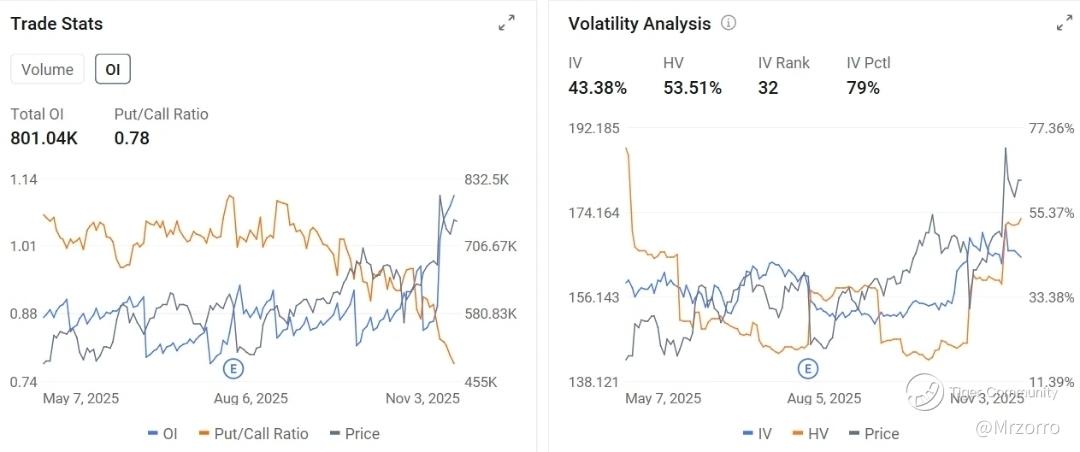Toggle the IV legend series
The image size is (1080, 452).
tap(756, 433)
